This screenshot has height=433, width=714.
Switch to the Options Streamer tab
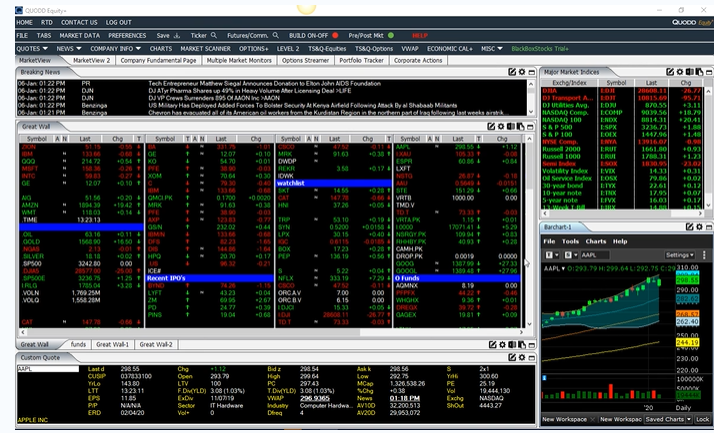tap(306, 60)
